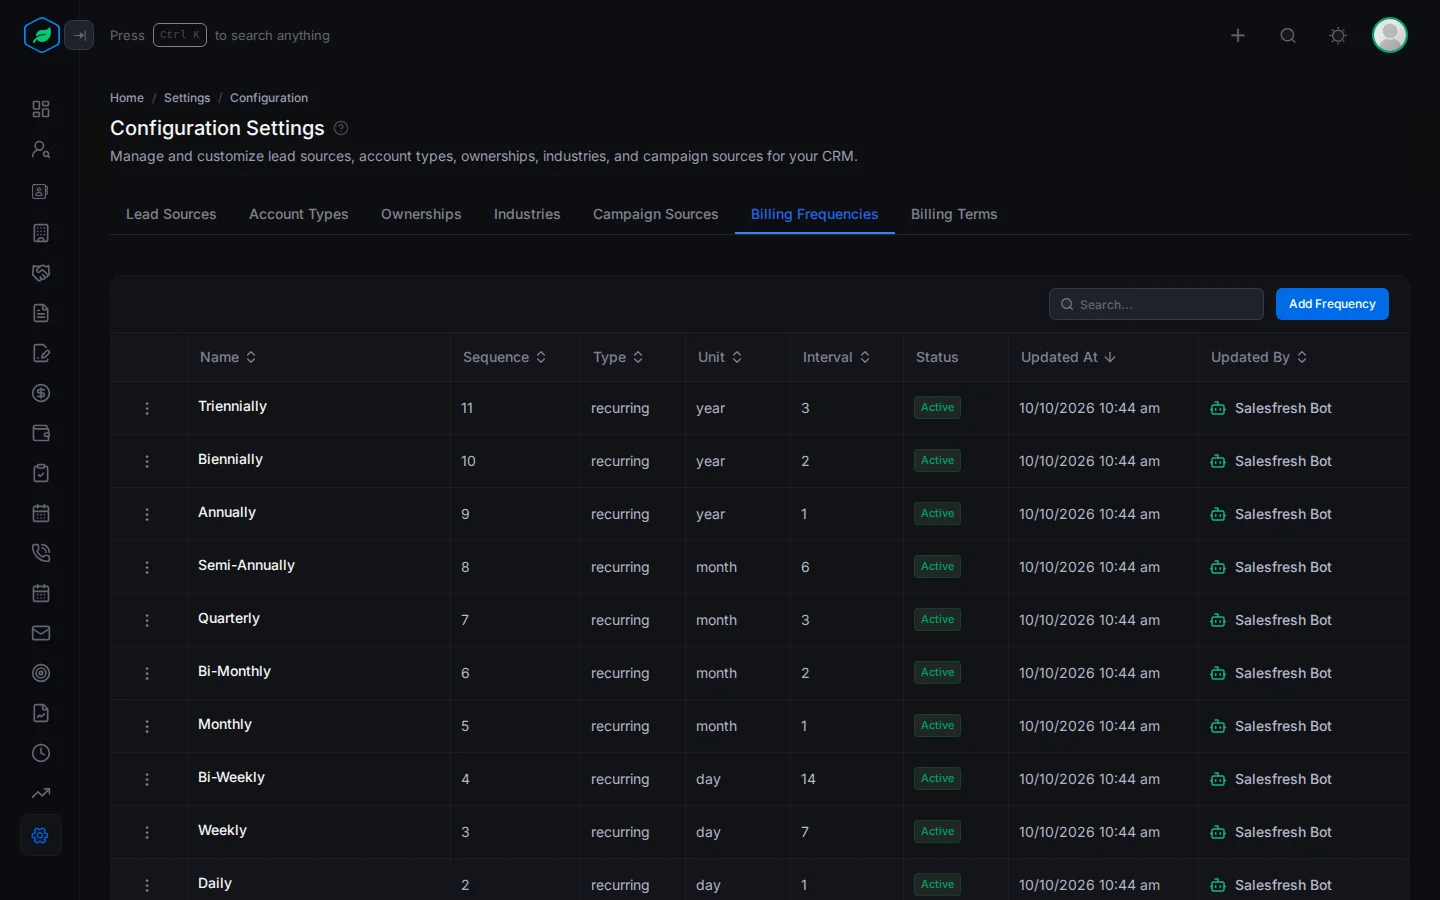Open the accounts building sidebar icon

[x=41, y=233]
